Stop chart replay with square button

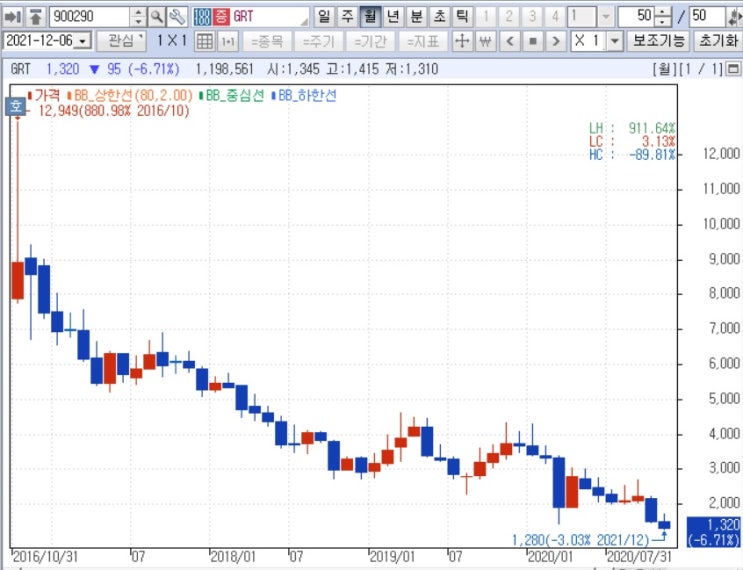[533, 42]
